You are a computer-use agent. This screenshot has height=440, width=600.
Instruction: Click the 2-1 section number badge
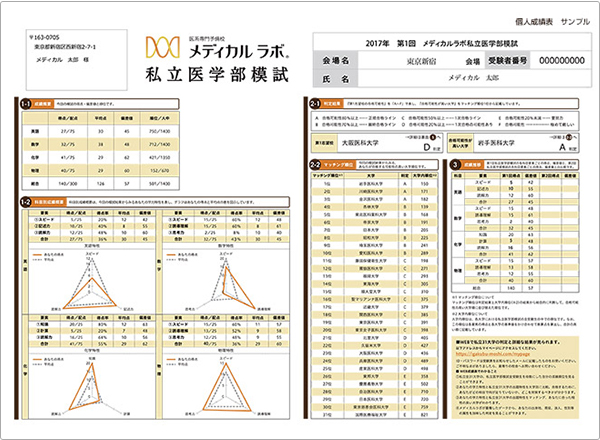tap(314, 101)
